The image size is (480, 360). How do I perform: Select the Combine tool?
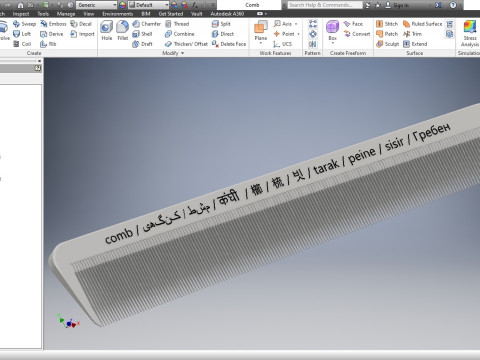tap(180, 34)
